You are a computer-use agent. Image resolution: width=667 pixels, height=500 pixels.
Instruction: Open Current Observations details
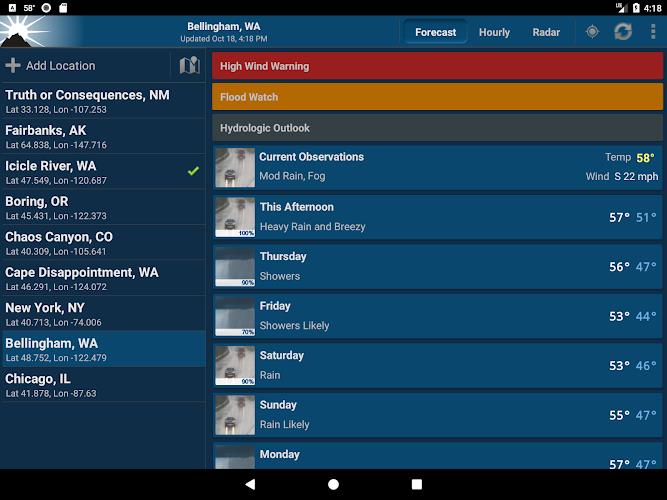coord(437,167)
